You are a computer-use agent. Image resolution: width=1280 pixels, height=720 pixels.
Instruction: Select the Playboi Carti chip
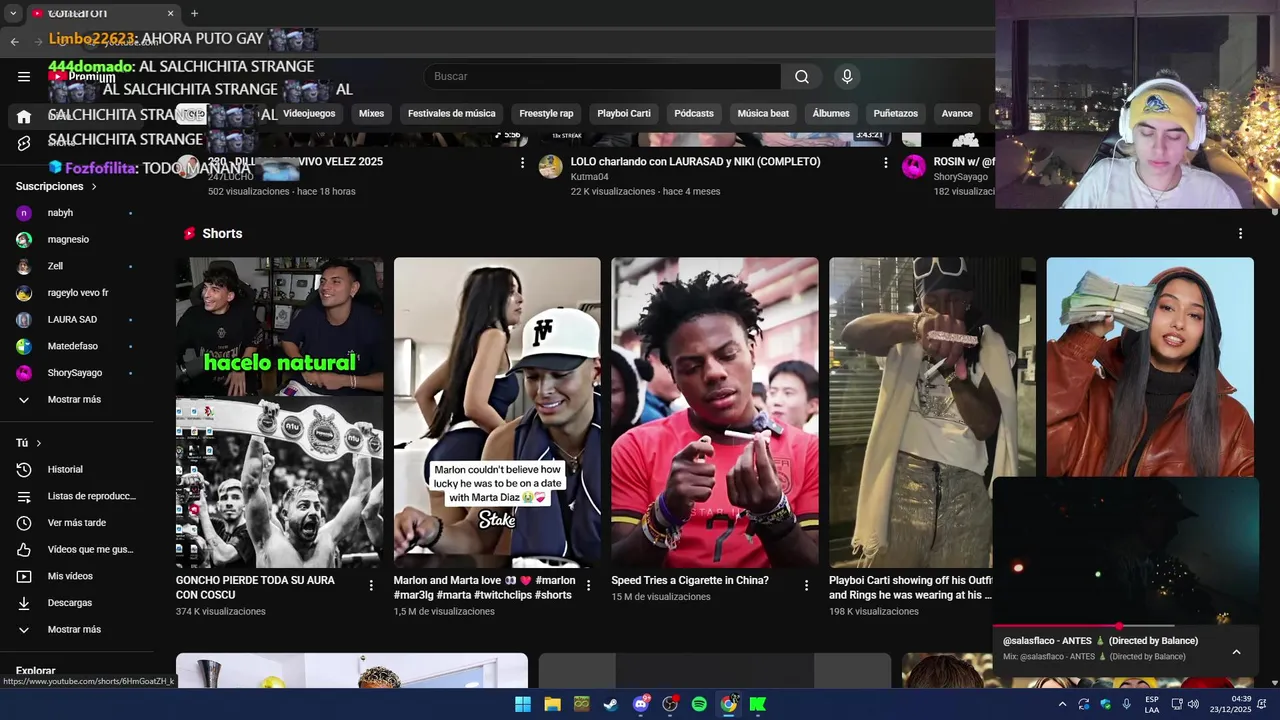(x=624, y=114)
